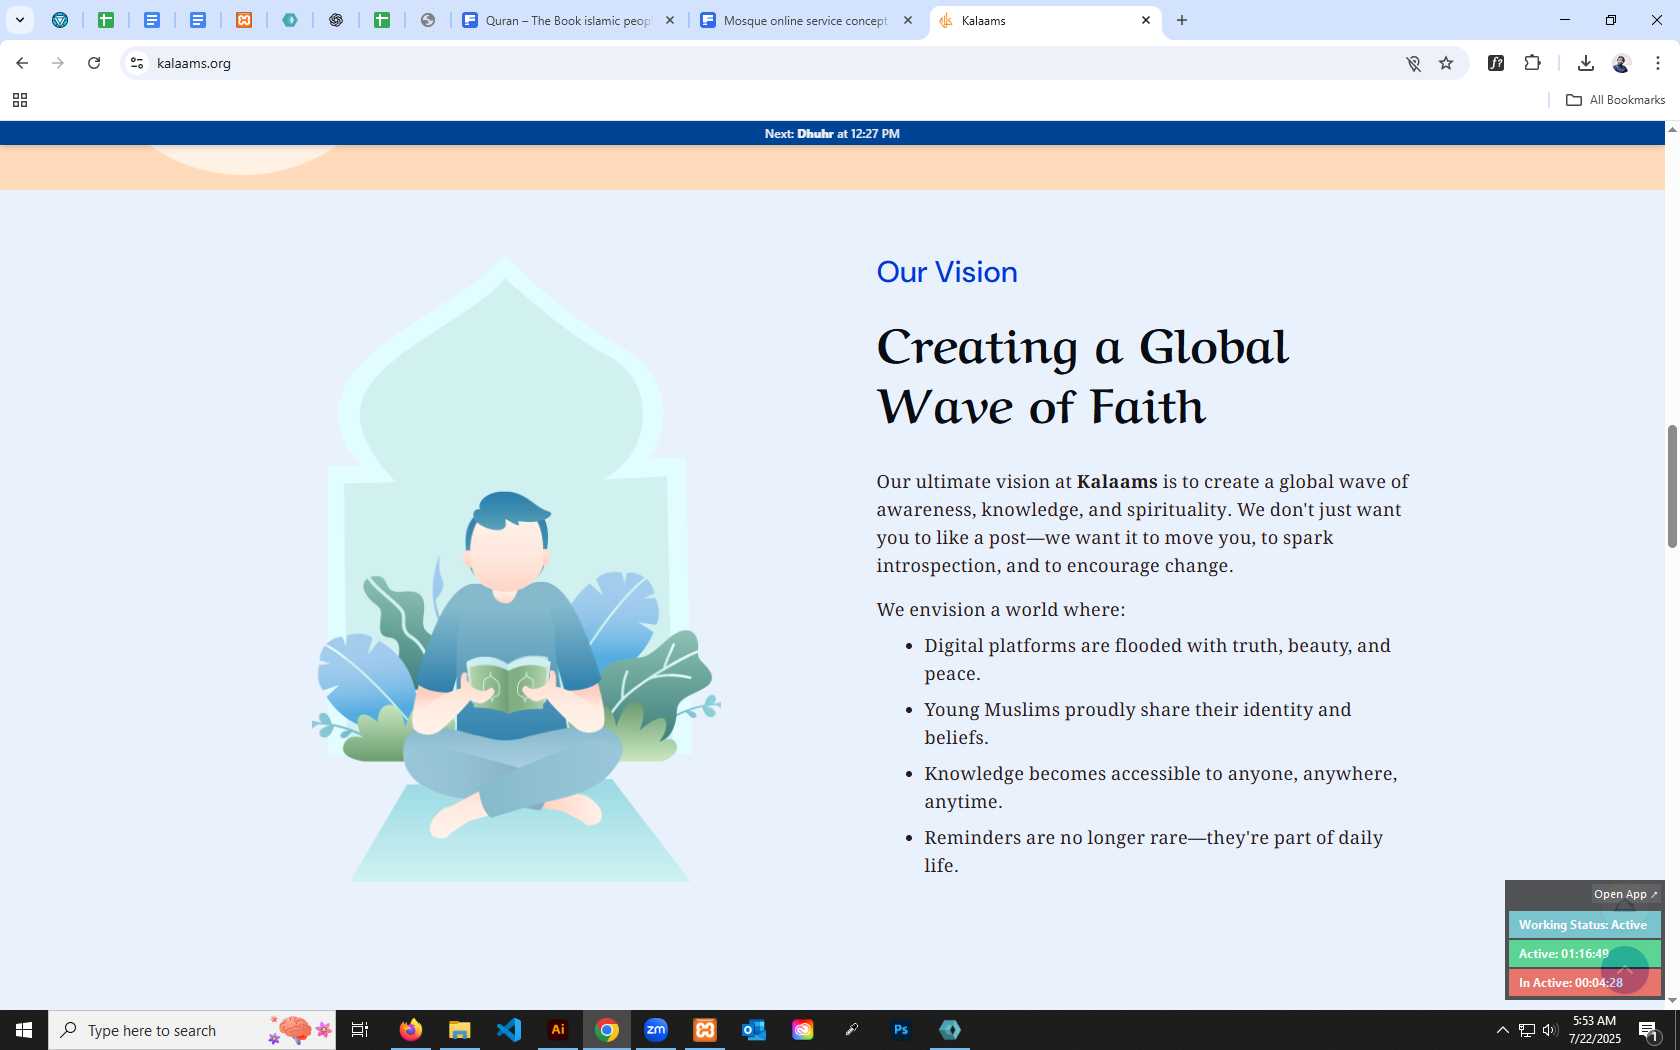Viewport: 1680px width, 1050px height.
Task: Open File Explorer from the taskbar
Action: (459, 1030)
